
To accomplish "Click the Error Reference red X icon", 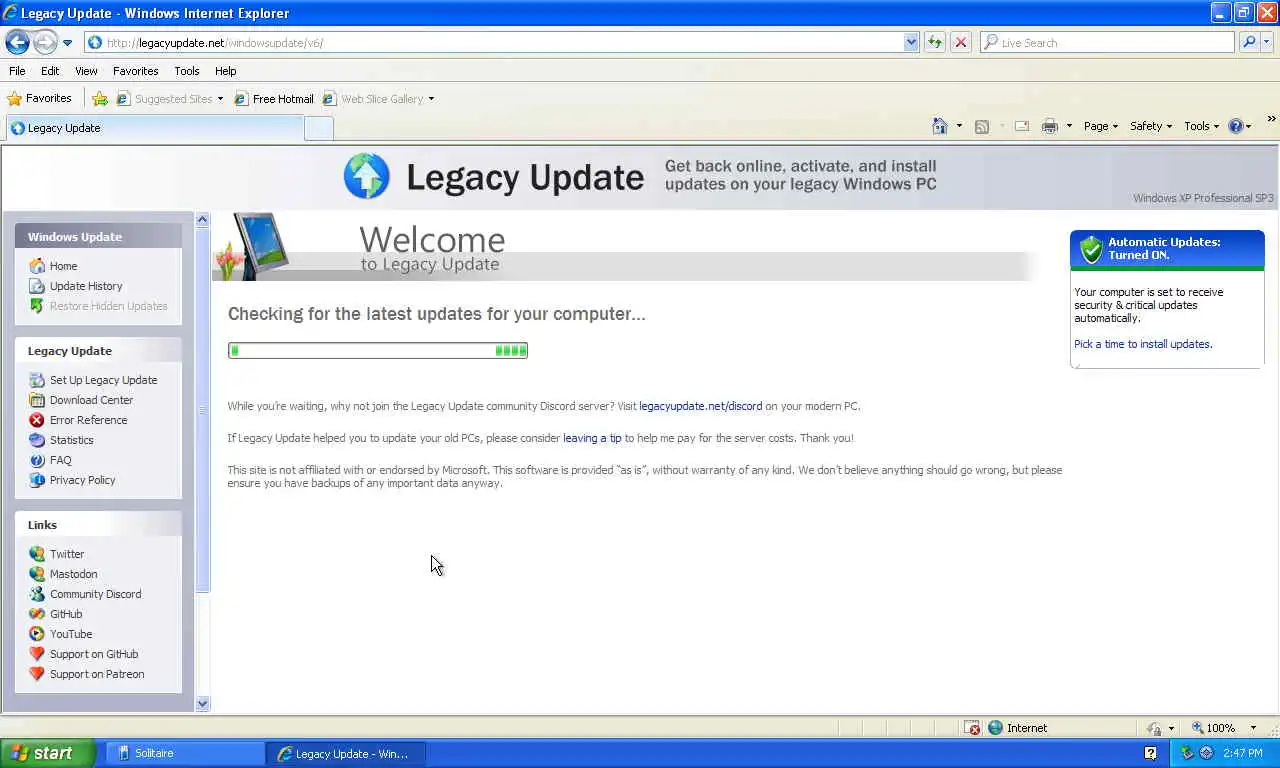I will [37, 420].
